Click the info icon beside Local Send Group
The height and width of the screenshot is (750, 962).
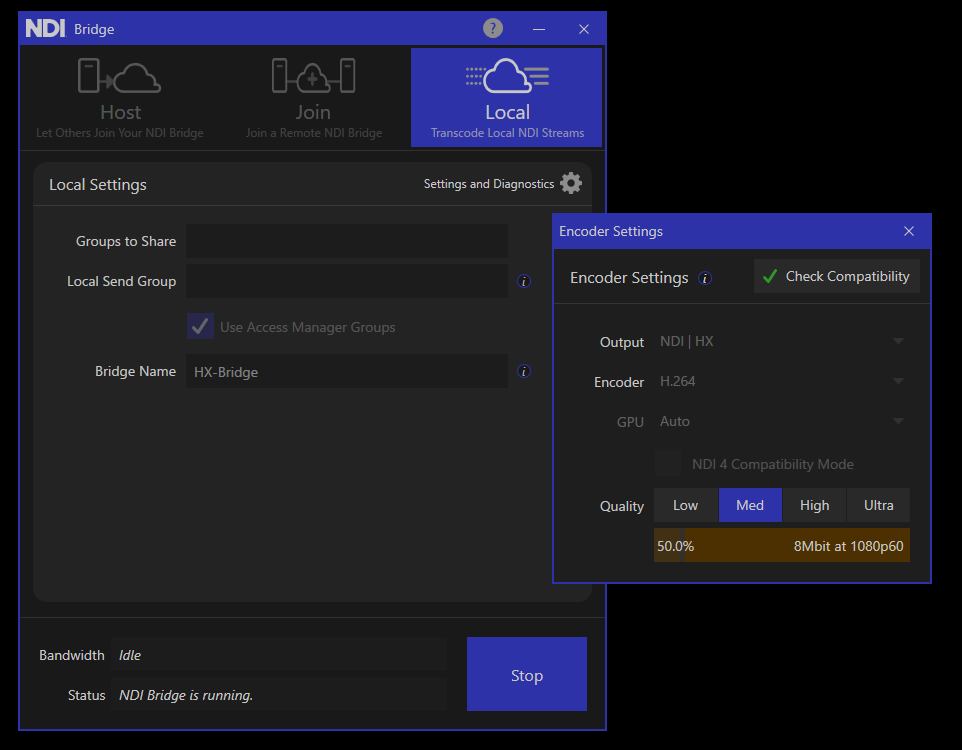tap(524, 281)
